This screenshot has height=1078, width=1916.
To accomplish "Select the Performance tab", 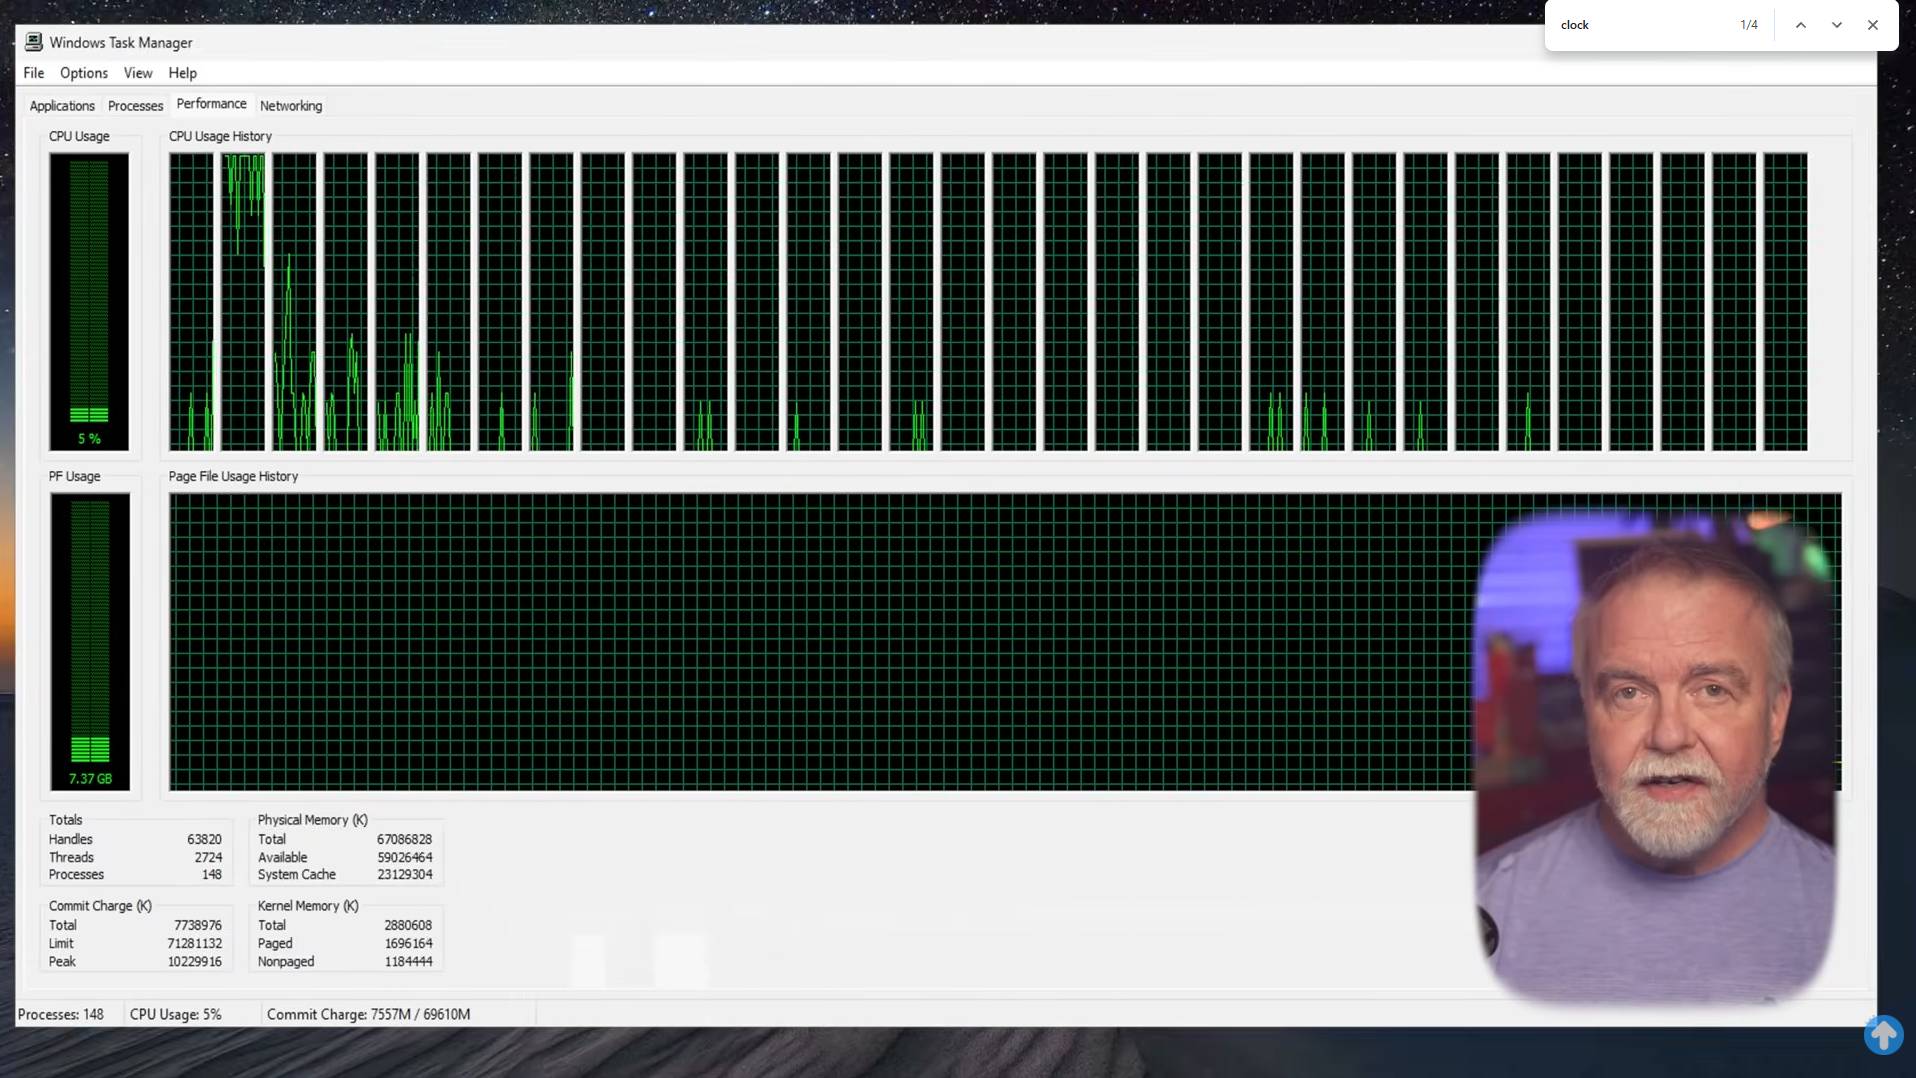I will [211, 104].
